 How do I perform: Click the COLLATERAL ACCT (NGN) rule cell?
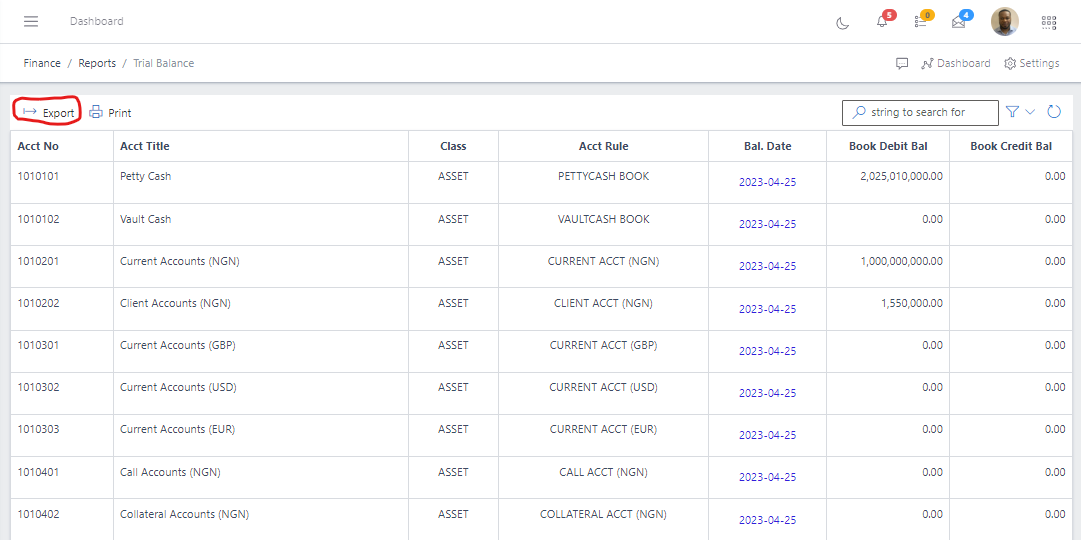(x=603, y=514)
